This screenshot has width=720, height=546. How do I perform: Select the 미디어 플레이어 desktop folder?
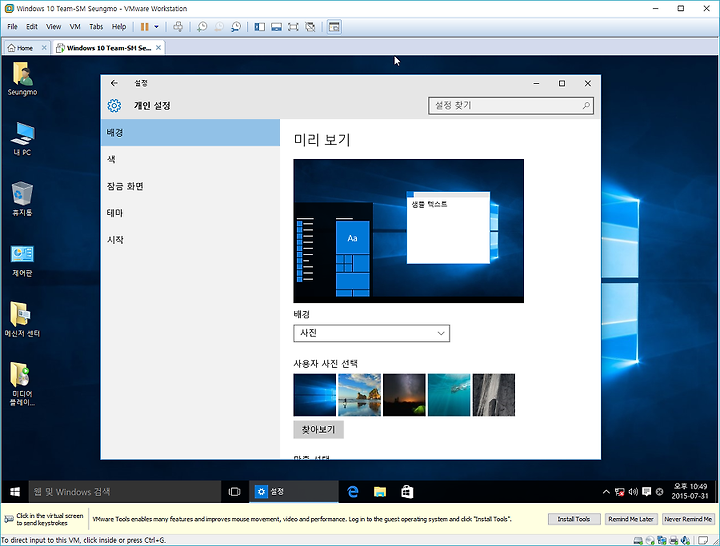[x=22, y=384]
